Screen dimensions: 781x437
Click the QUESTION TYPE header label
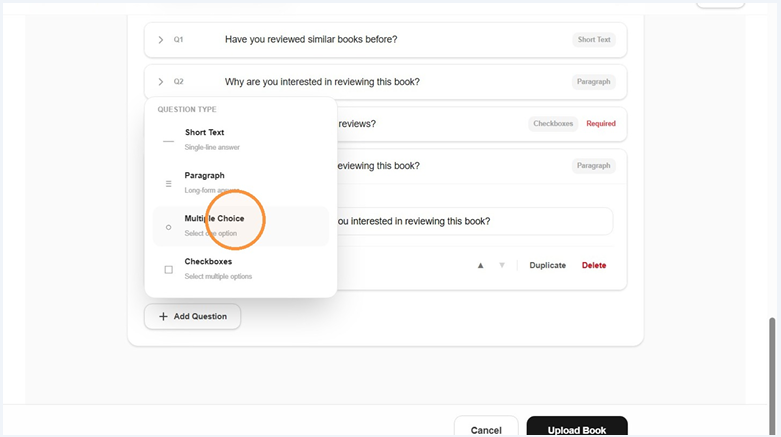click(x=187, y=109)
